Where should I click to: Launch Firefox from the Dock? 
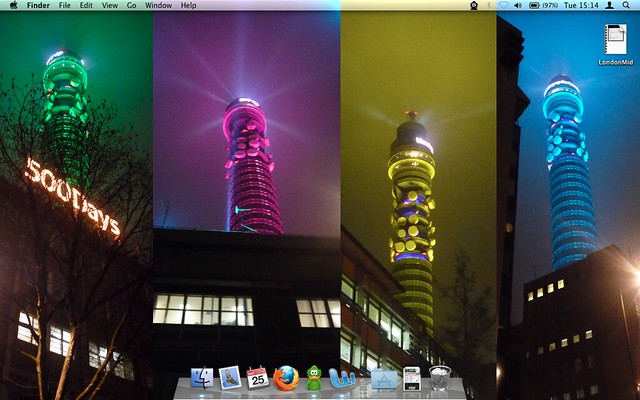click(286, 378)
